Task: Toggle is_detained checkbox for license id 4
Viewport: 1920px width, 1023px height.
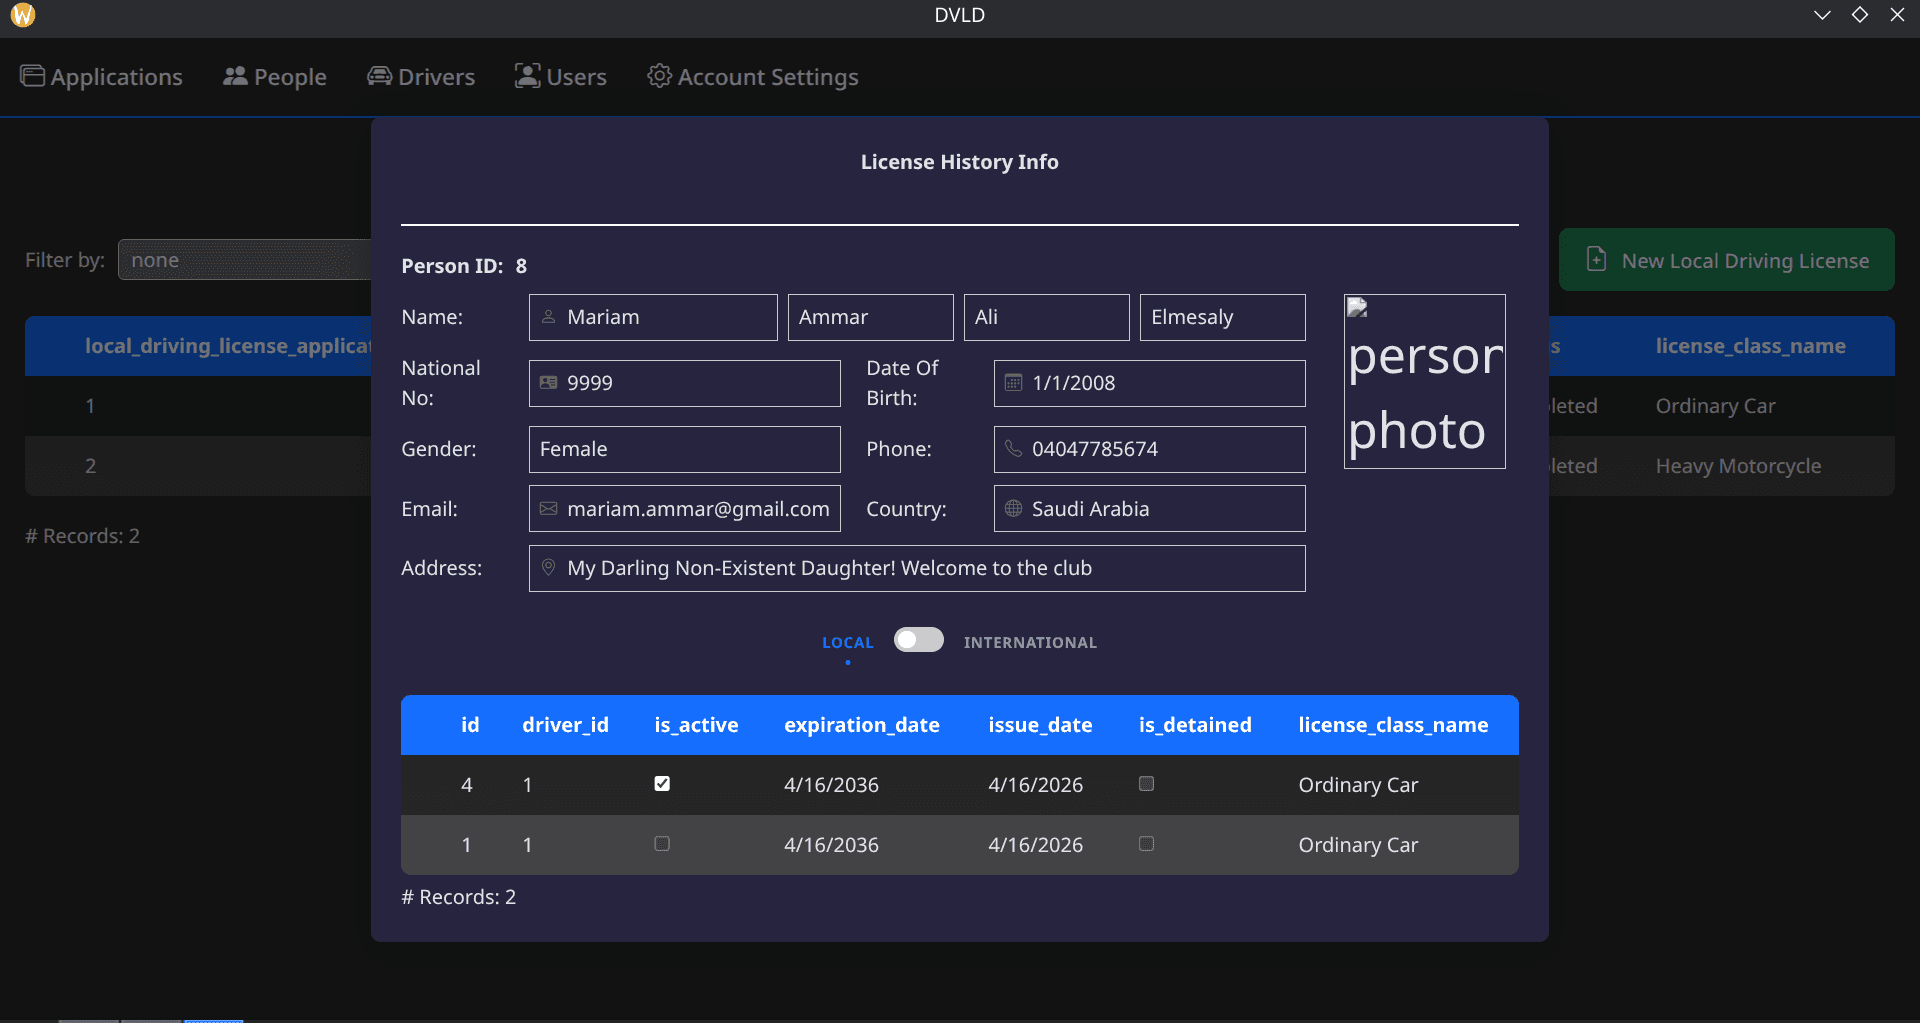Action: 1147,784
